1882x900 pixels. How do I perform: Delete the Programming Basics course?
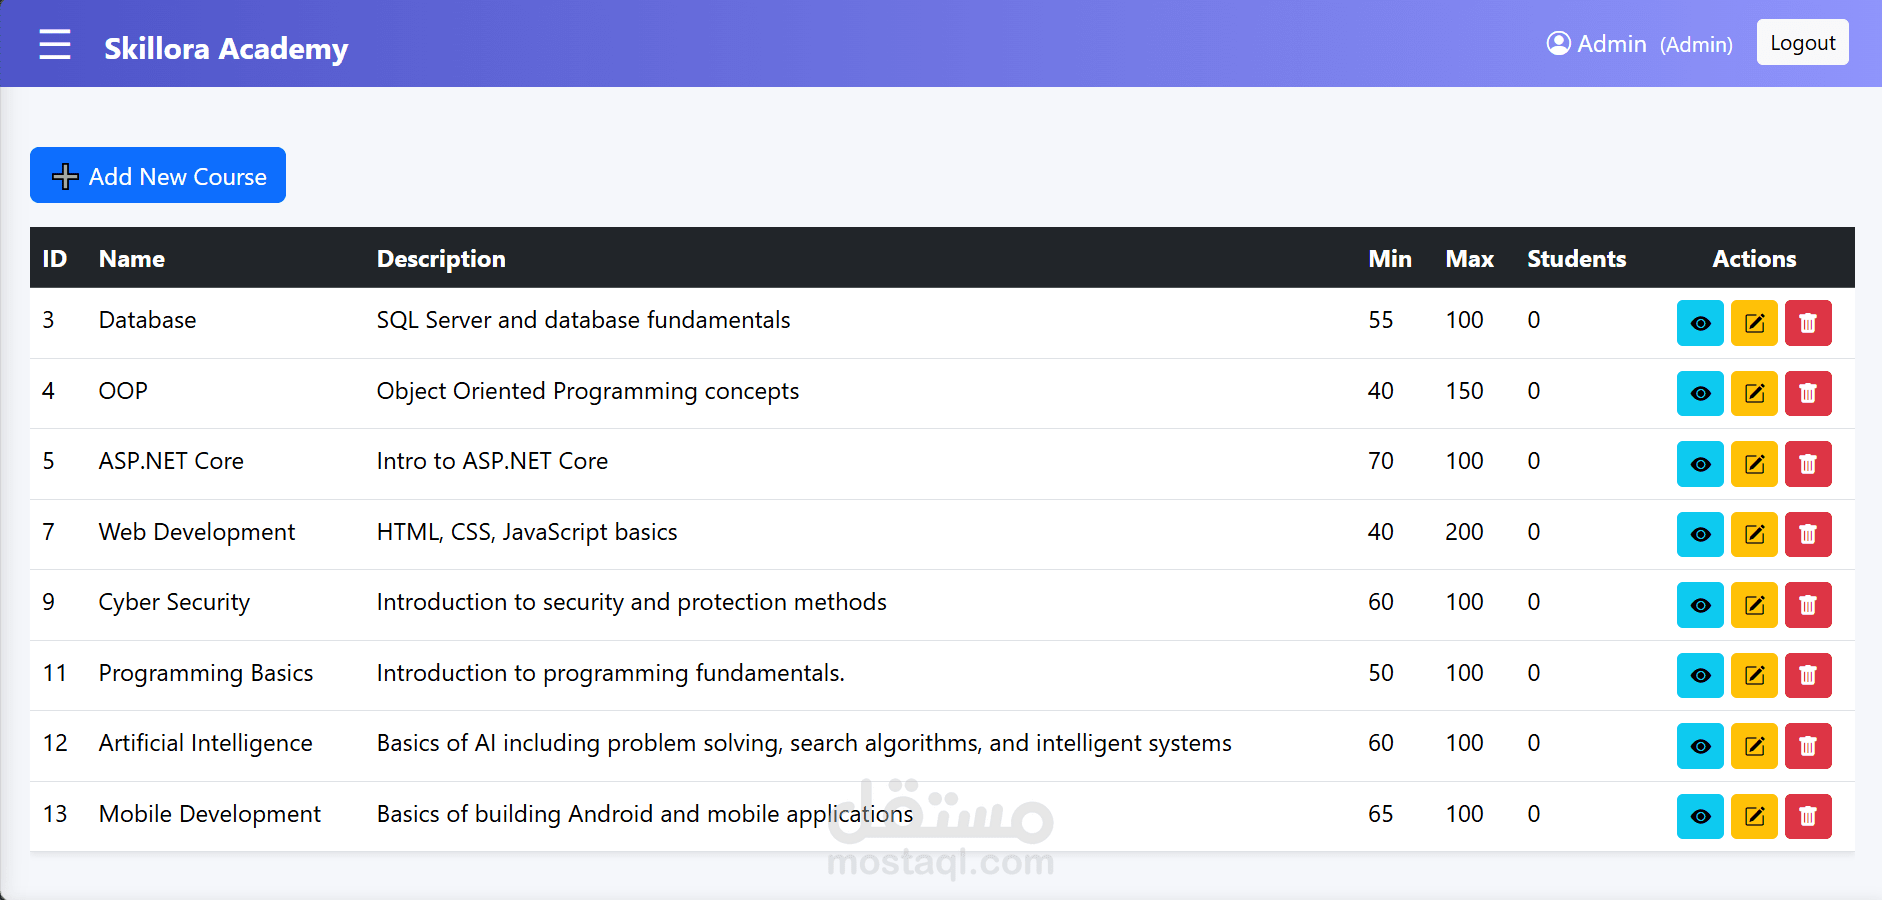pos(1808,675)
